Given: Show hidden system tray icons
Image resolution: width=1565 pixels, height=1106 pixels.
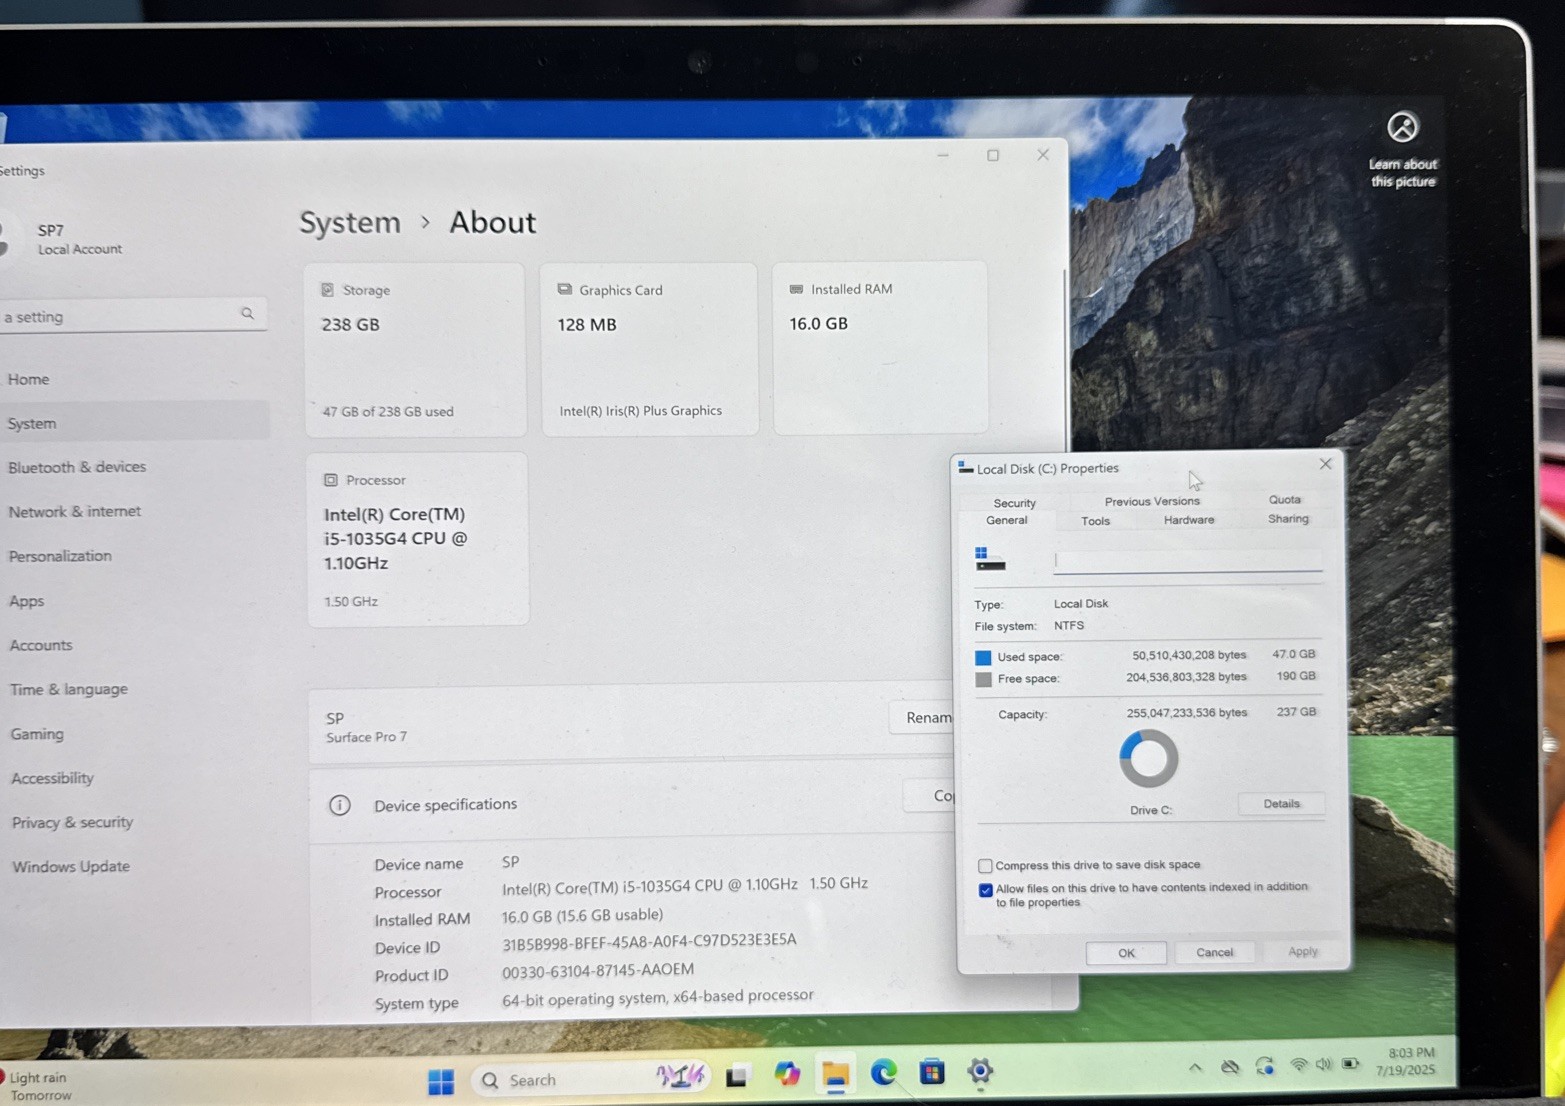Looking at the screenshot, I should pyautogui.click(x=1195, y=1067).
